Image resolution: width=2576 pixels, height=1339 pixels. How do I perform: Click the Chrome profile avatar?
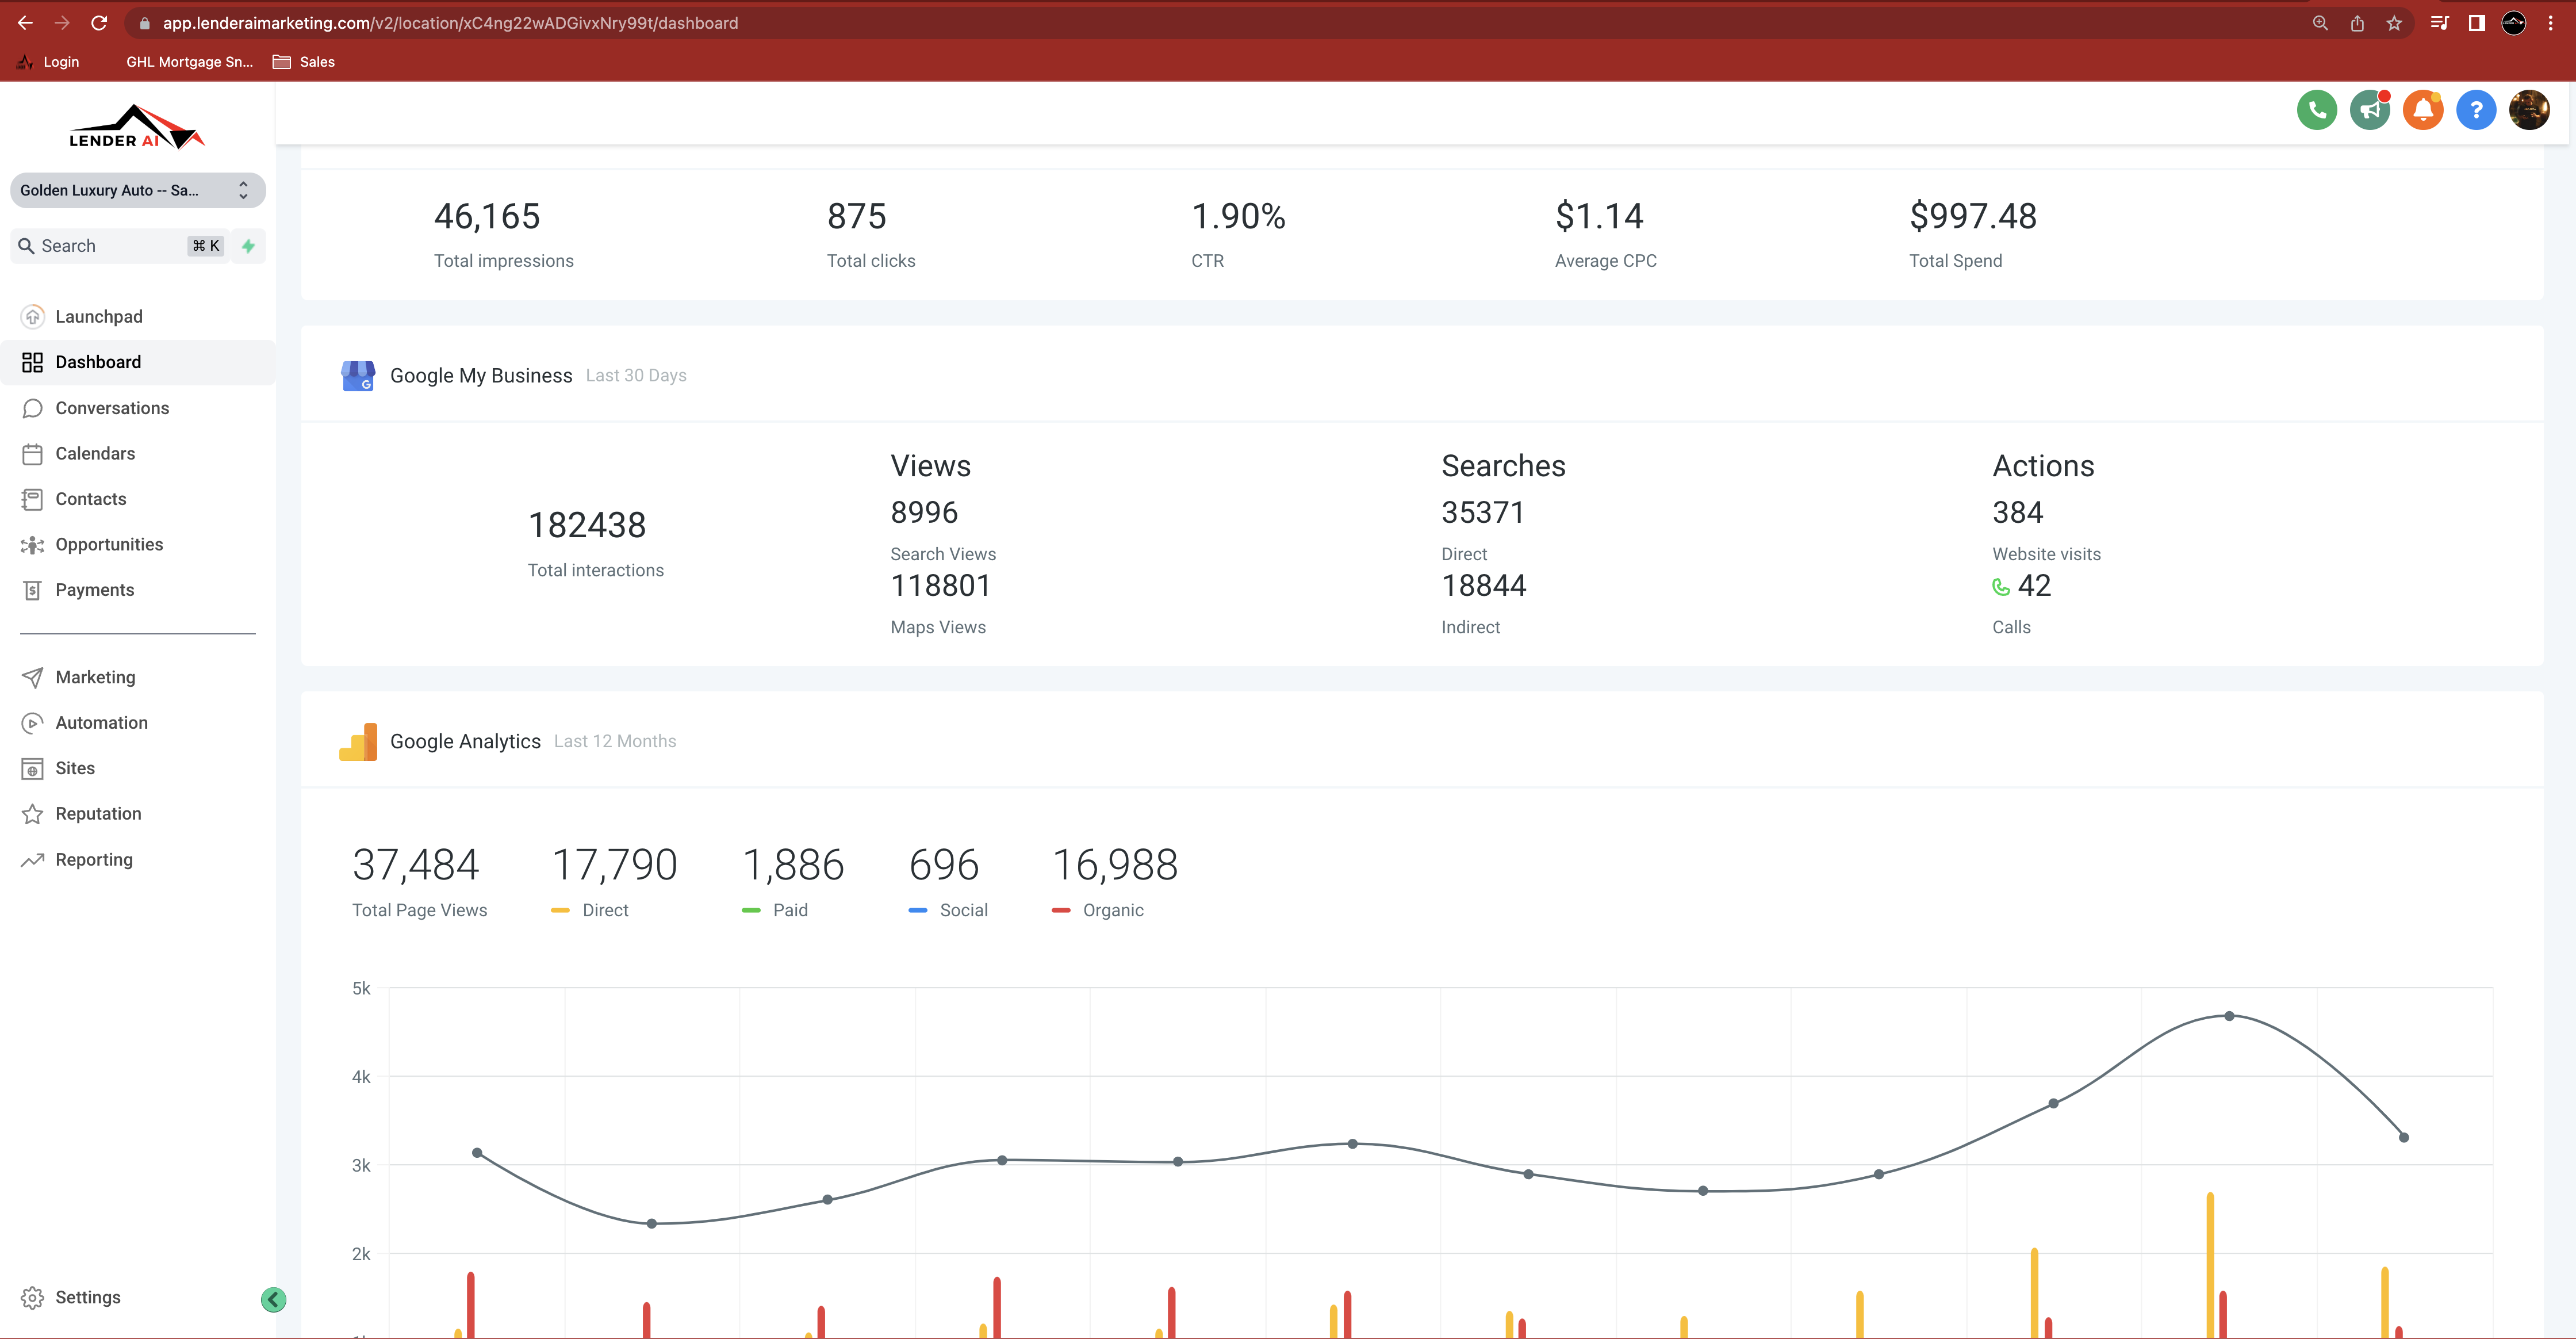point(2514,23)
